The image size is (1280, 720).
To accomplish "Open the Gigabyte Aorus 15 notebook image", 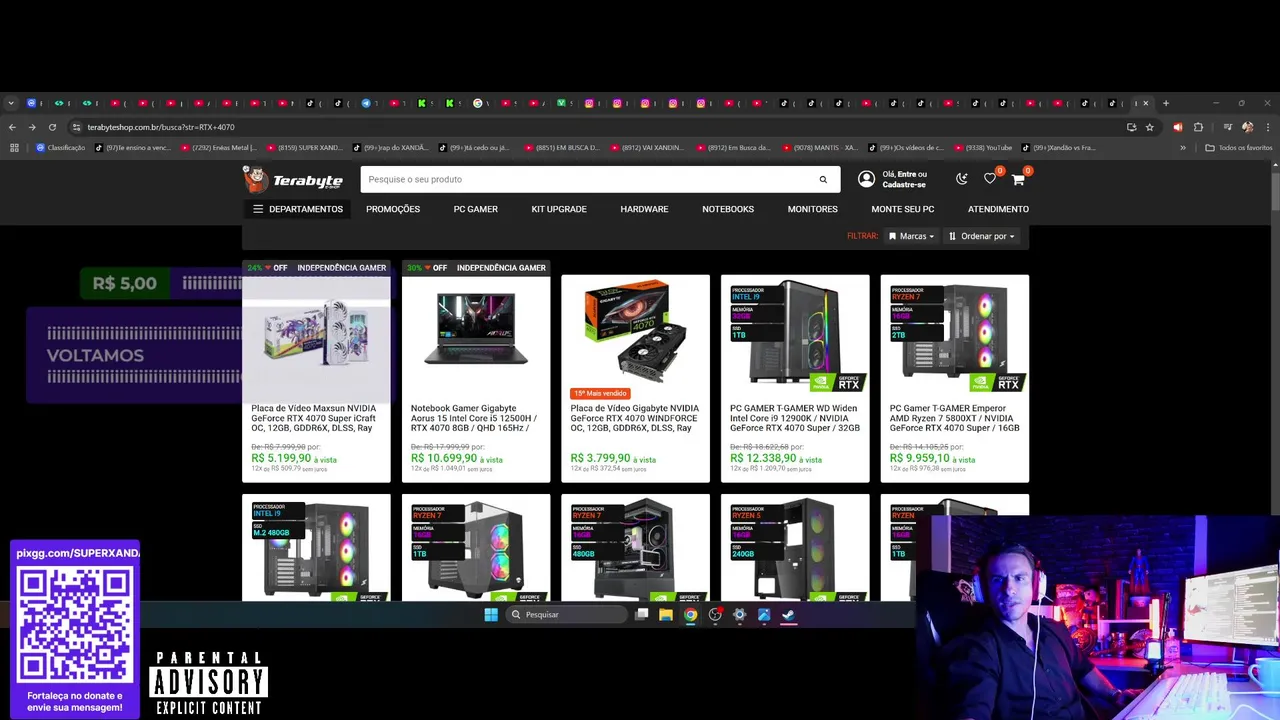I will click(x=476, y=330).
